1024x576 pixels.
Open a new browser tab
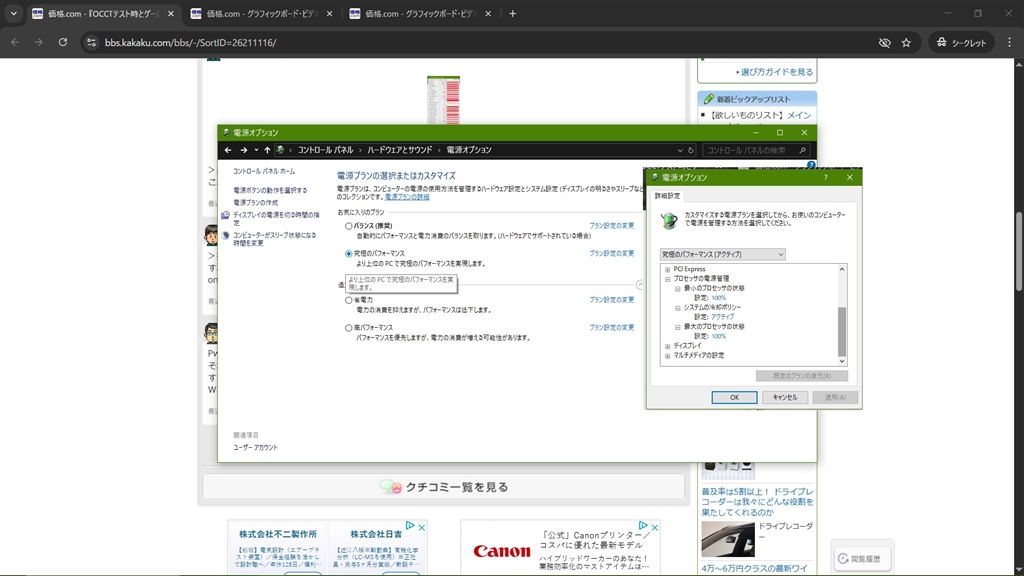point(513,14)
